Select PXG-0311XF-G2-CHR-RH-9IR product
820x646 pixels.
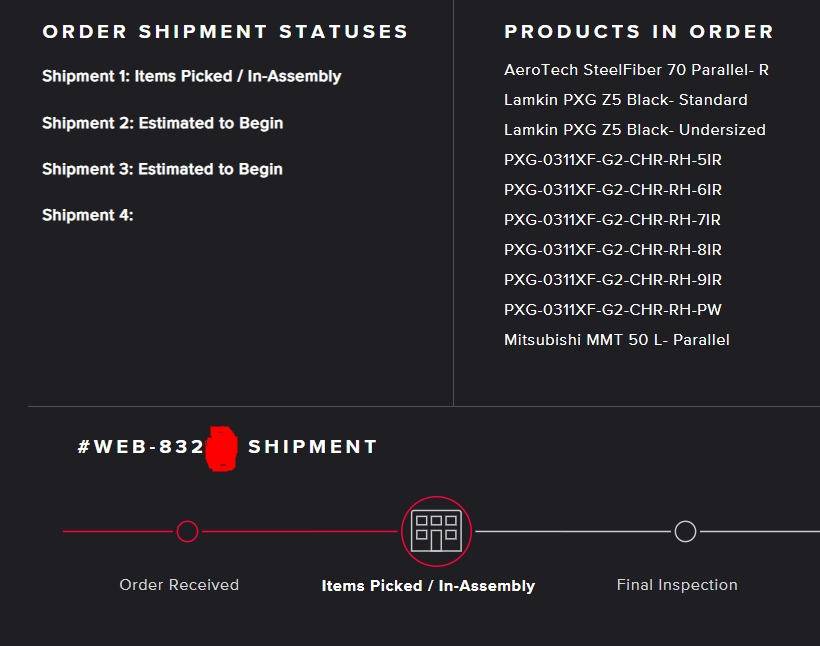pos(612,280)
